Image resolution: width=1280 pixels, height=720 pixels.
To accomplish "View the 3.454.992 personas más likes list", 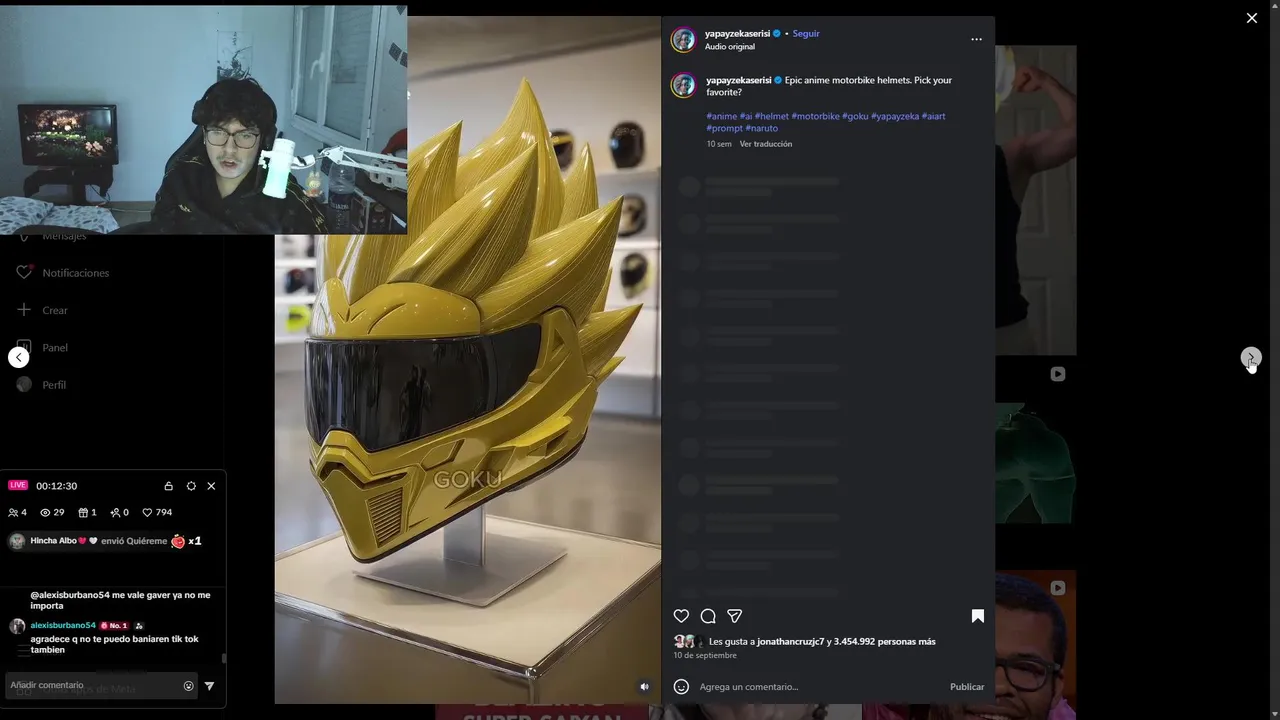I will click(885, 642).
